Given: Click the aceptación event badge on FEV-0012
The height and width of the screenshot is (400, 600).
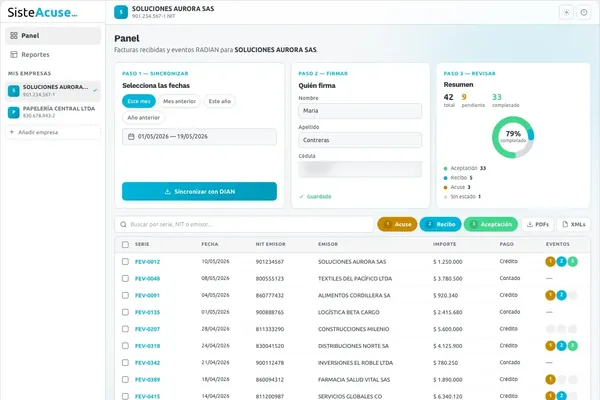Looking at the screenshot, I should 572,261.
